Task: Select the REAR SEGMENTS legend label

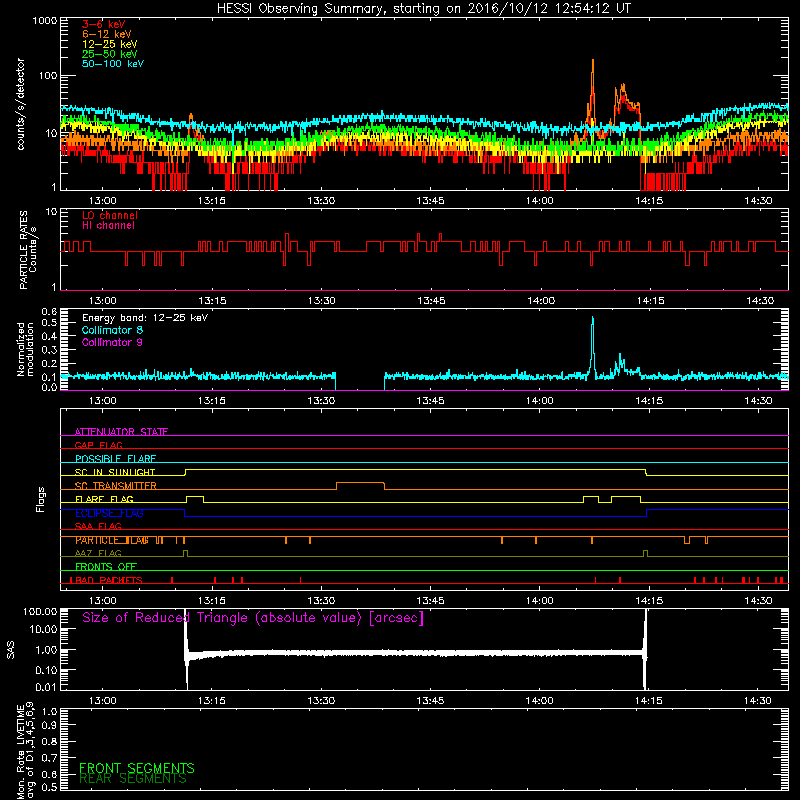Action: tap(133, 779)
